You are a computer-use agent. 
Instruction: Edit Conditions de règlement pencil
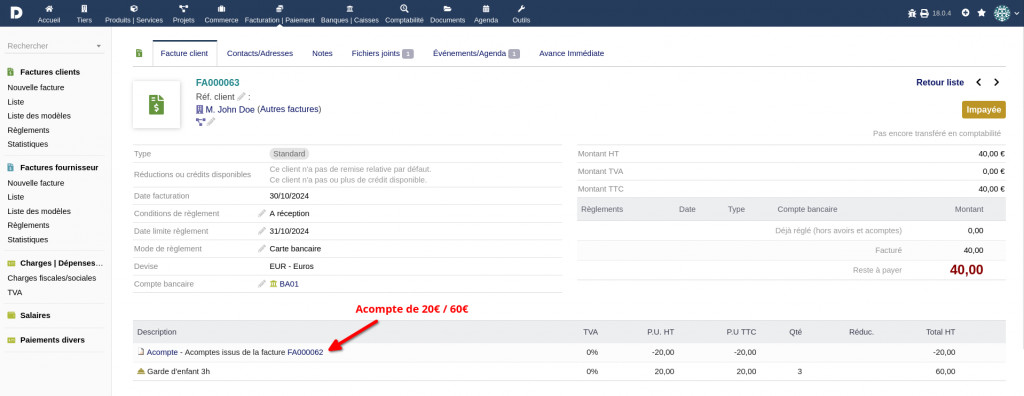click(262, 213)
